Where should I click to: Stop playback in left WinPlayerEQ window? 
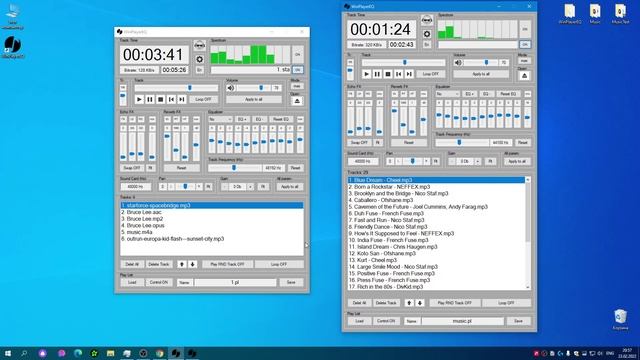tap(160, 100)
